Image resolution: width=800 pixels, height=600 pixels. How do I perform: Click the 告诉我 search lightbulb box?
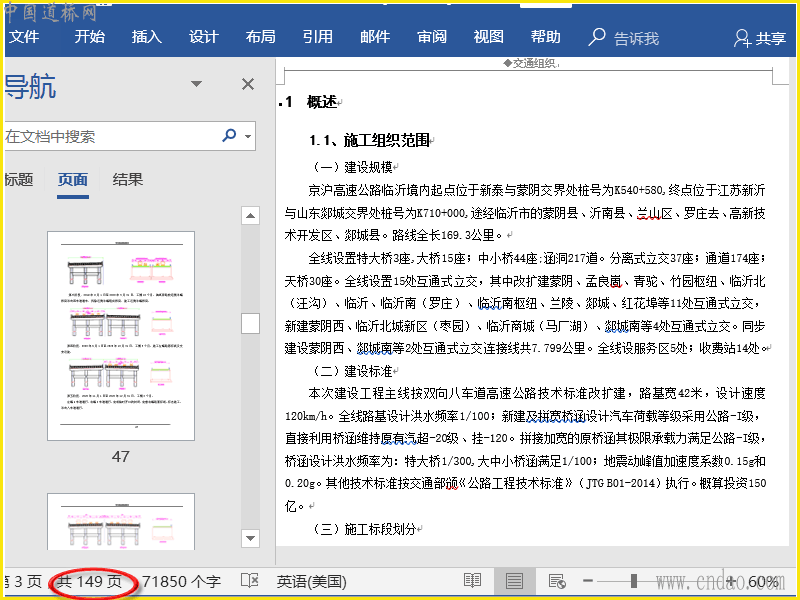(x=623, y=38)
